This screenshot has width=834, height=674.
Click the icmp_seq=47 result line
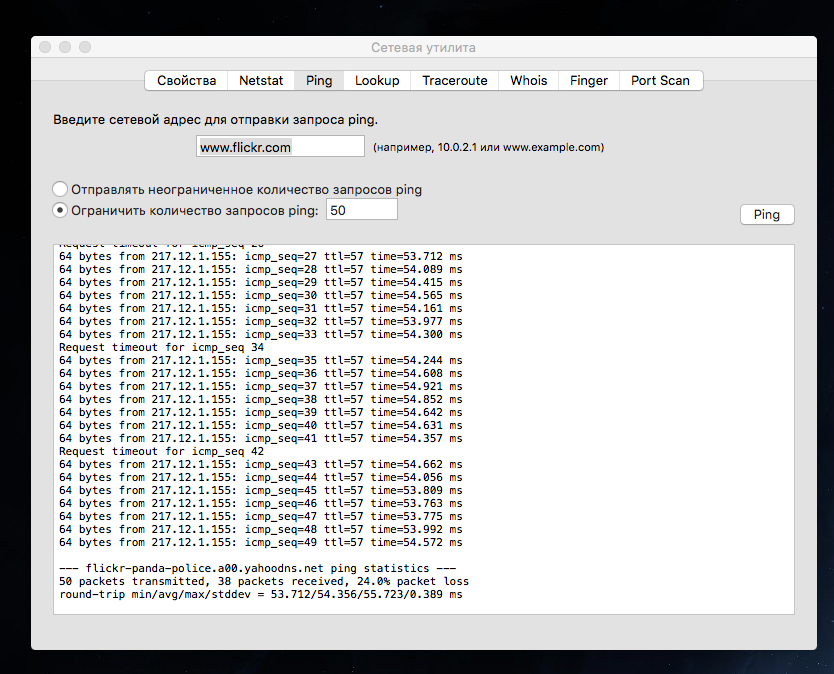261,517
